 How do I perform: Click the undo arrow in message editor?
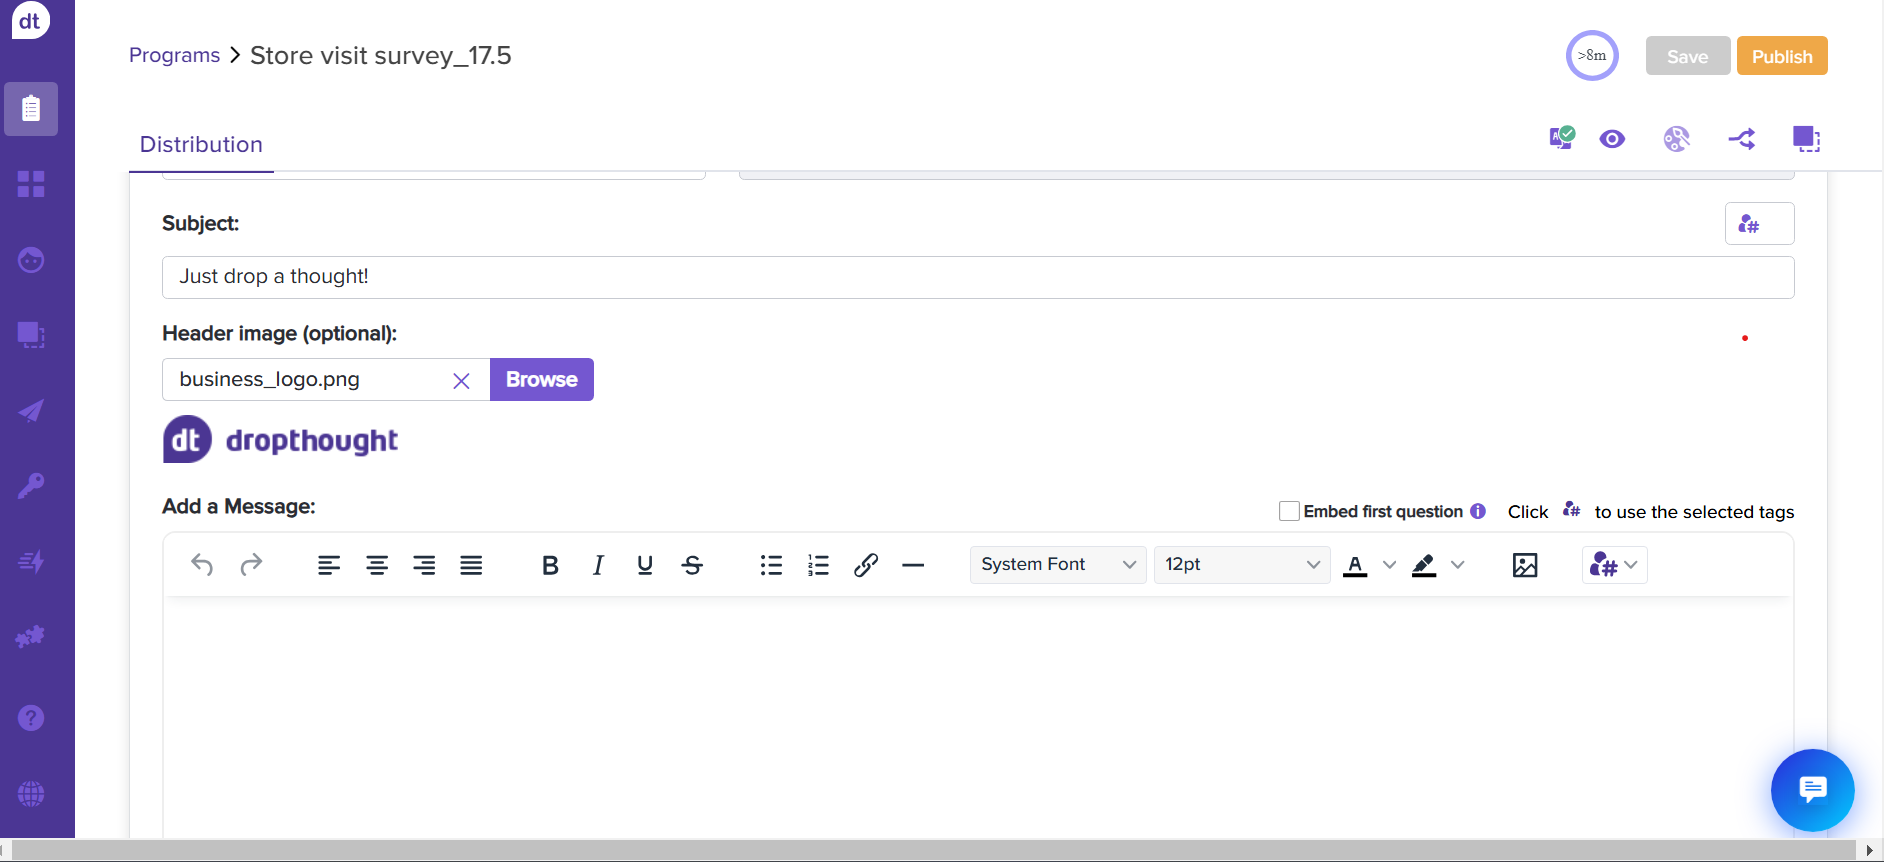click(x=202, y=565)
